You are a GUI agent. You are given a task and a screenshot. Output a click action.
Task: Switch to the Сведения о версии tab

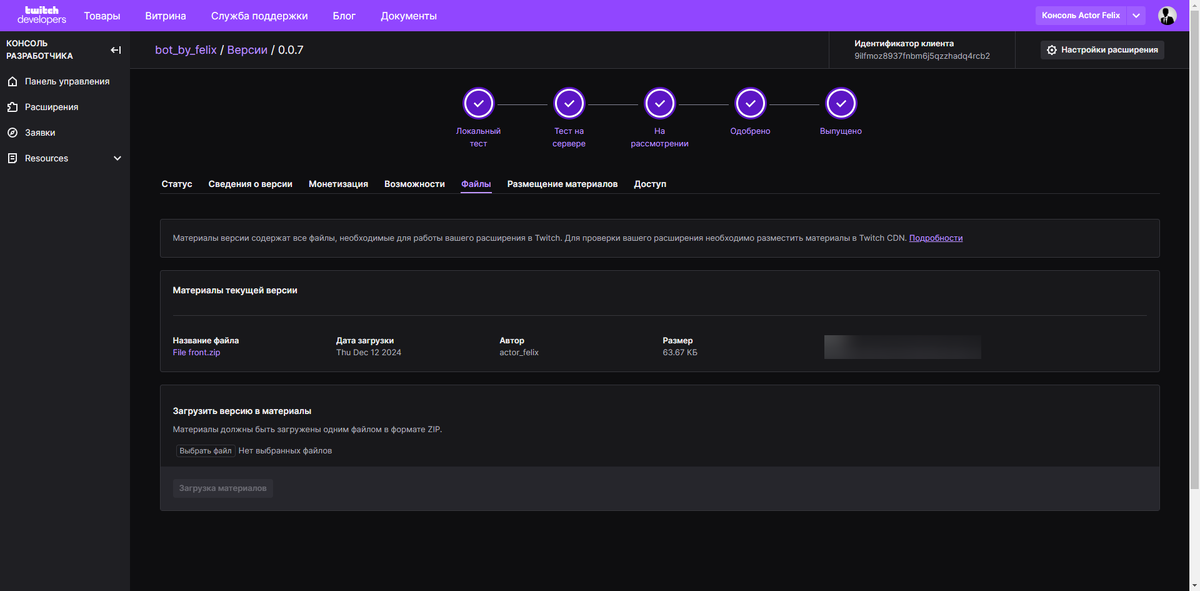coord(250,184)
